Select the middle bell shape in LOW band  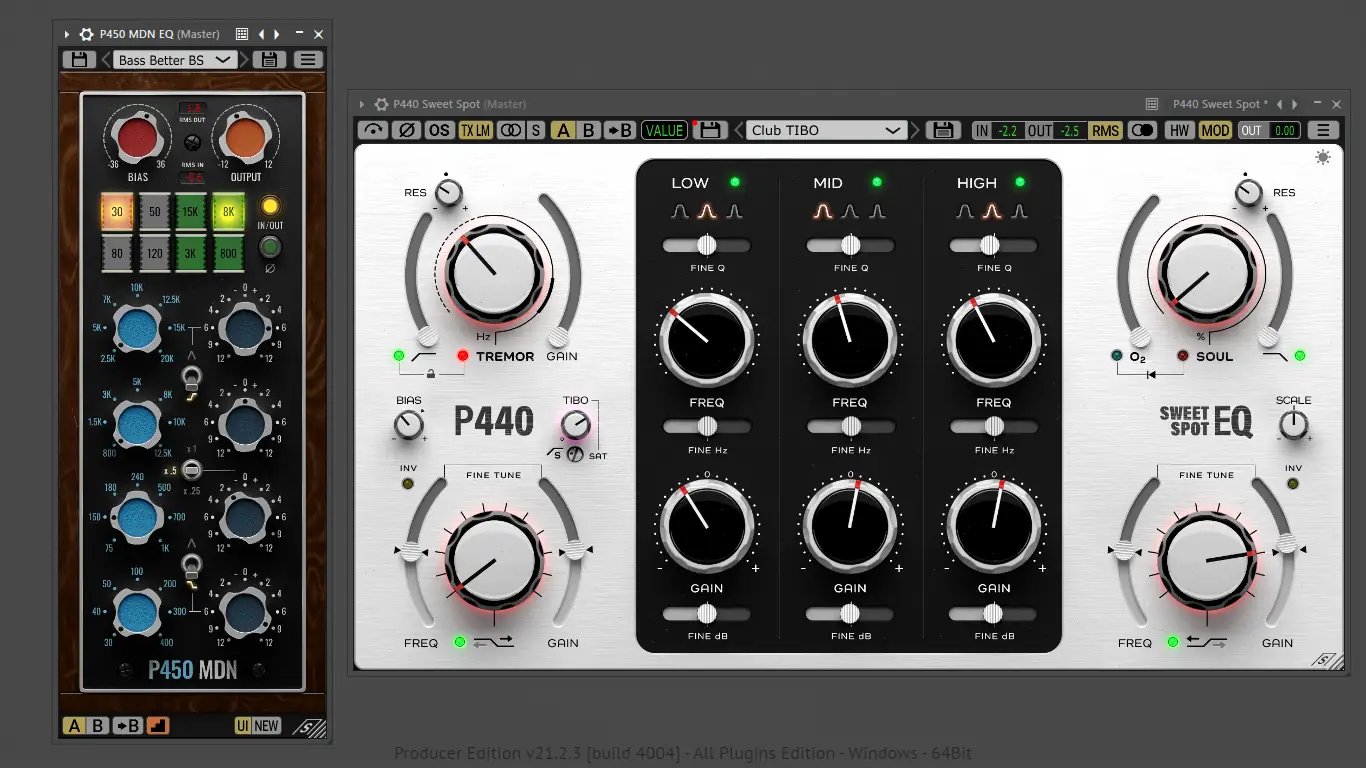point(708,211)
